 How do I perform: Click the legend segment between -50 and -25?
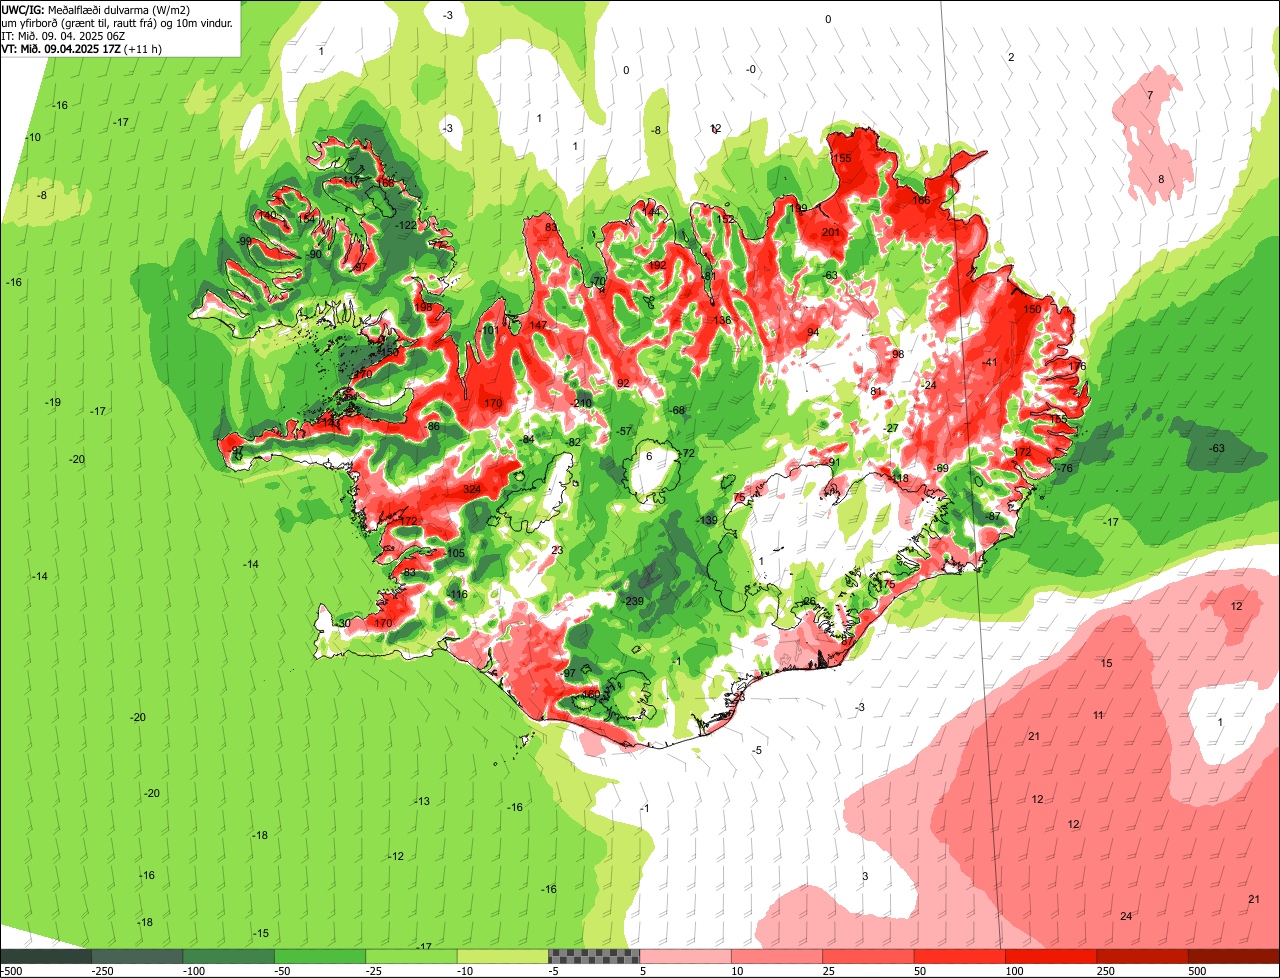pos(320,956)
